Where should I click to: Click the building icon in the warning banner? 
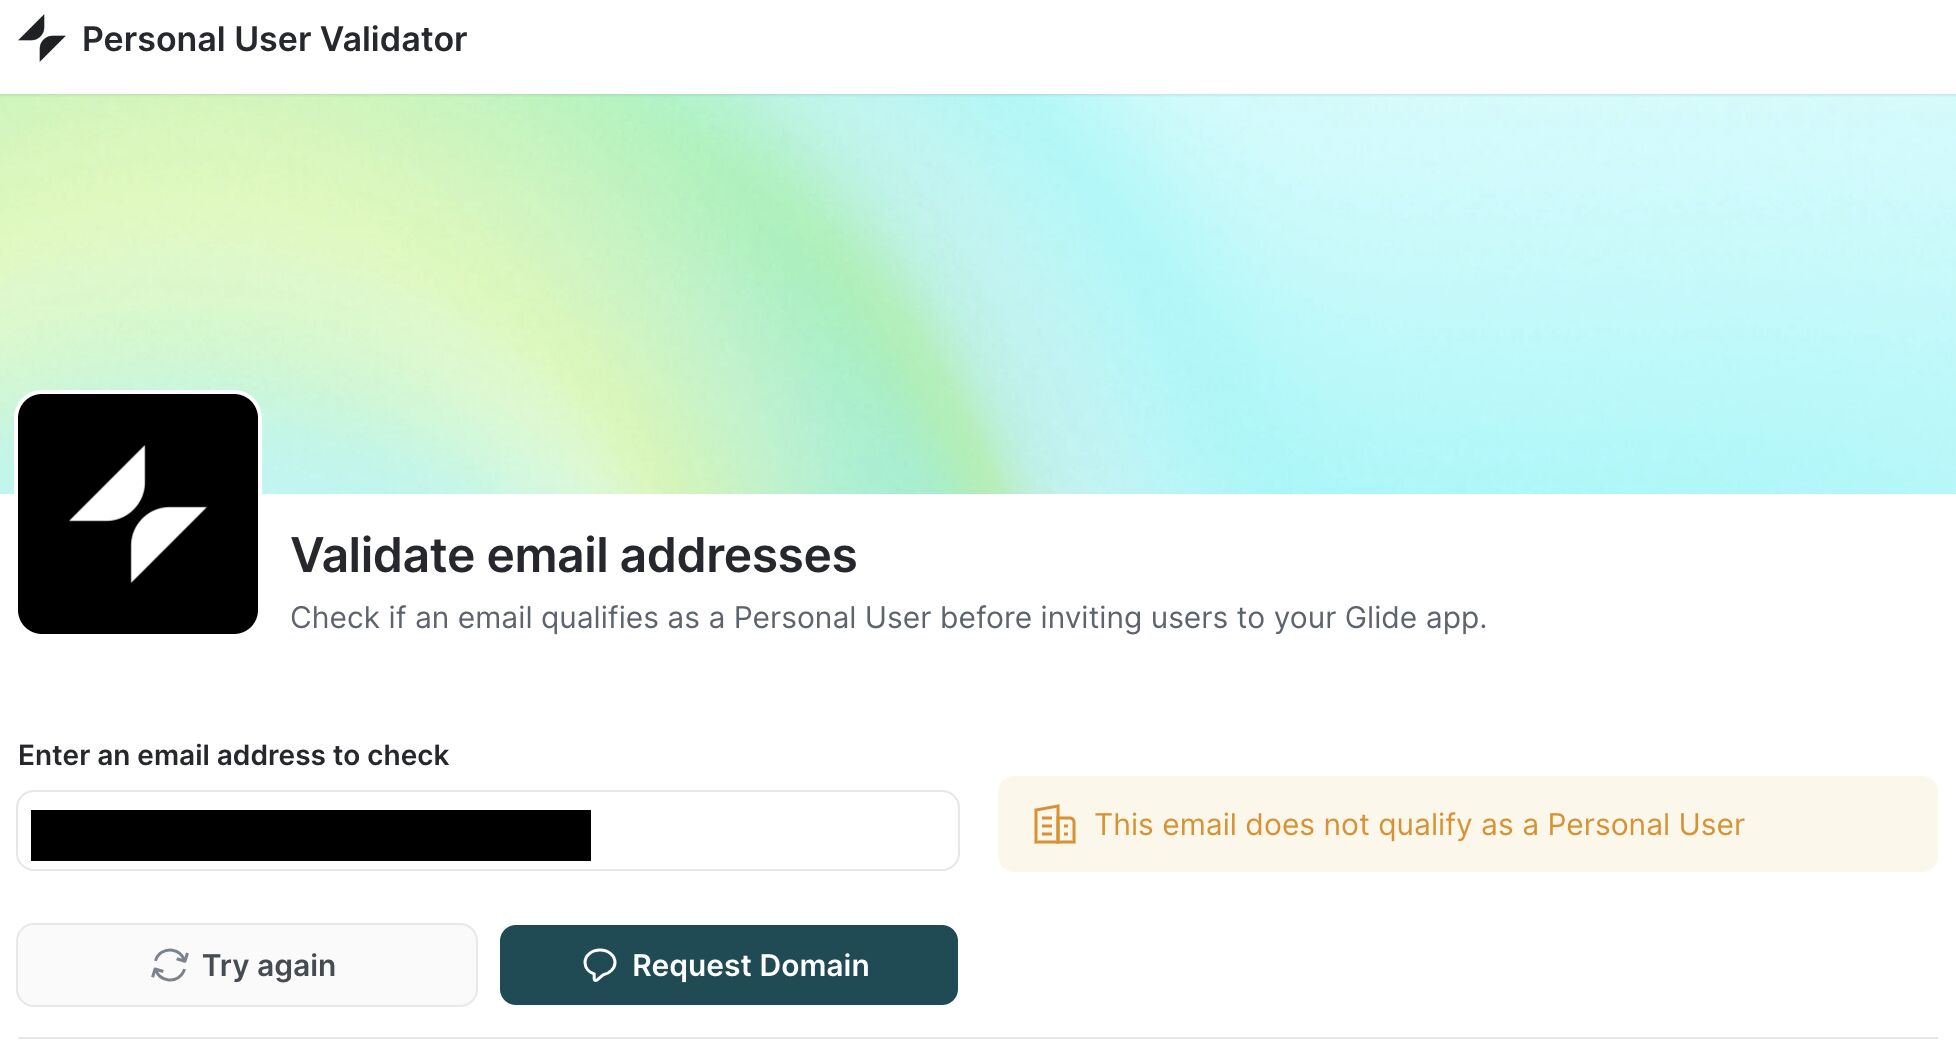pyautogui.click(x=1054, y=825)
